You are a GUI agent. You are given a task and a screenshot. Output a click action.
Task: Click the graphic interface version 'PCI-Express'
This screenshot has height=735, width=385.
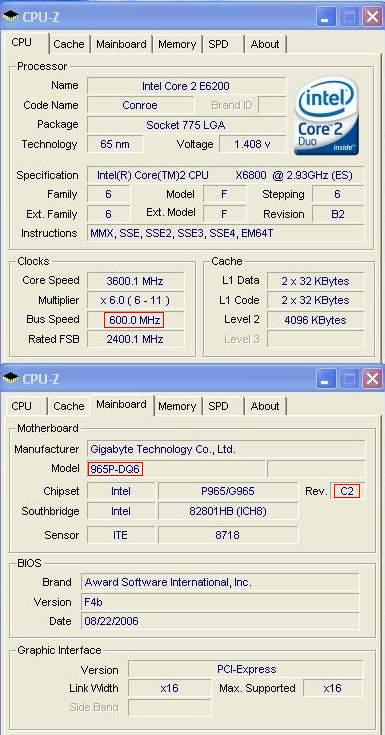click(x=246, y=669)
